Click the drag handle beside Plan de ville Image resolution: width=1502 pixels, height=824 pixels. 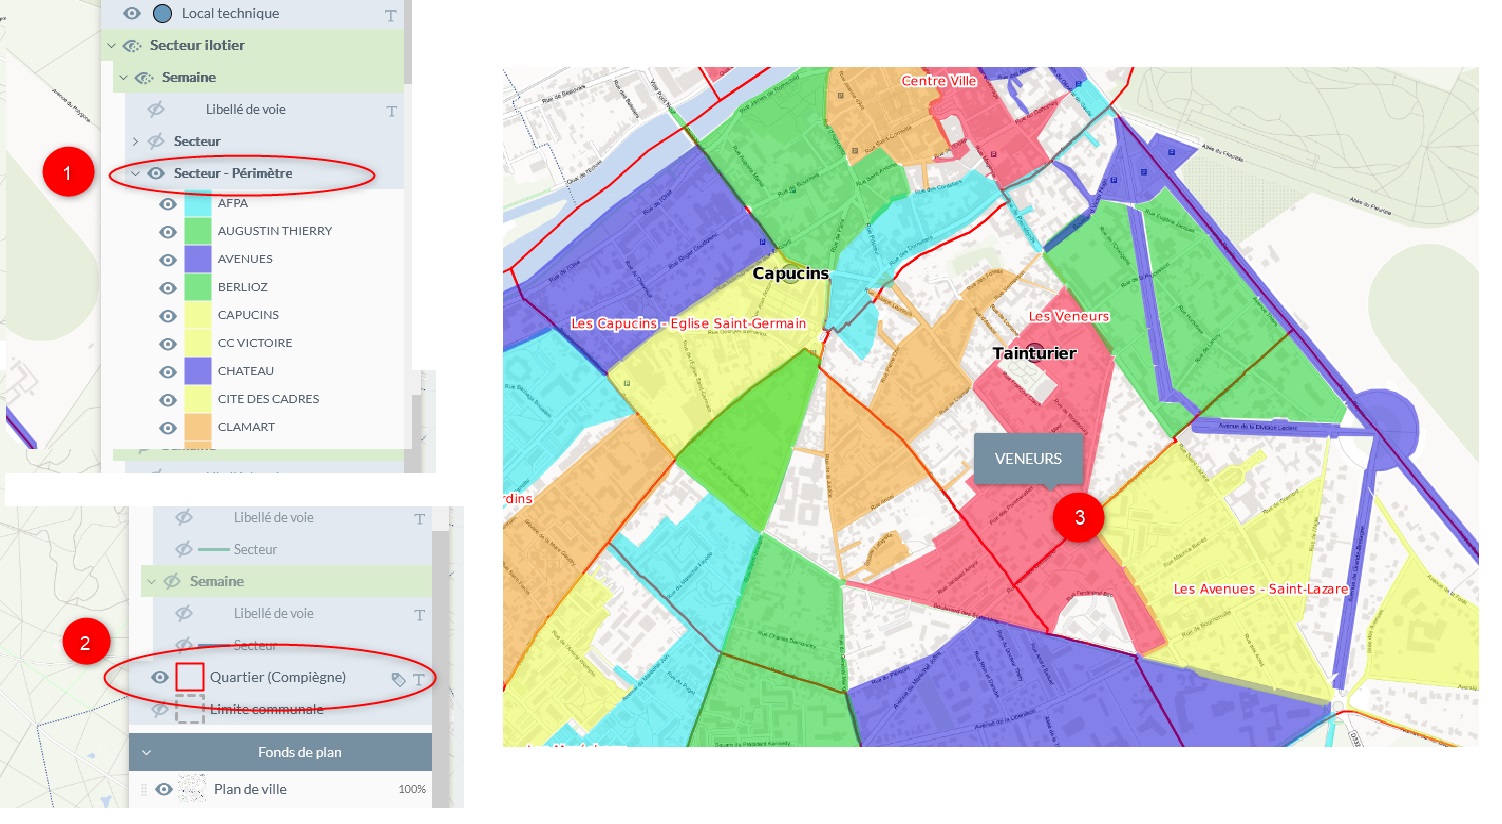pyautogui.click(x=144, y=789)
